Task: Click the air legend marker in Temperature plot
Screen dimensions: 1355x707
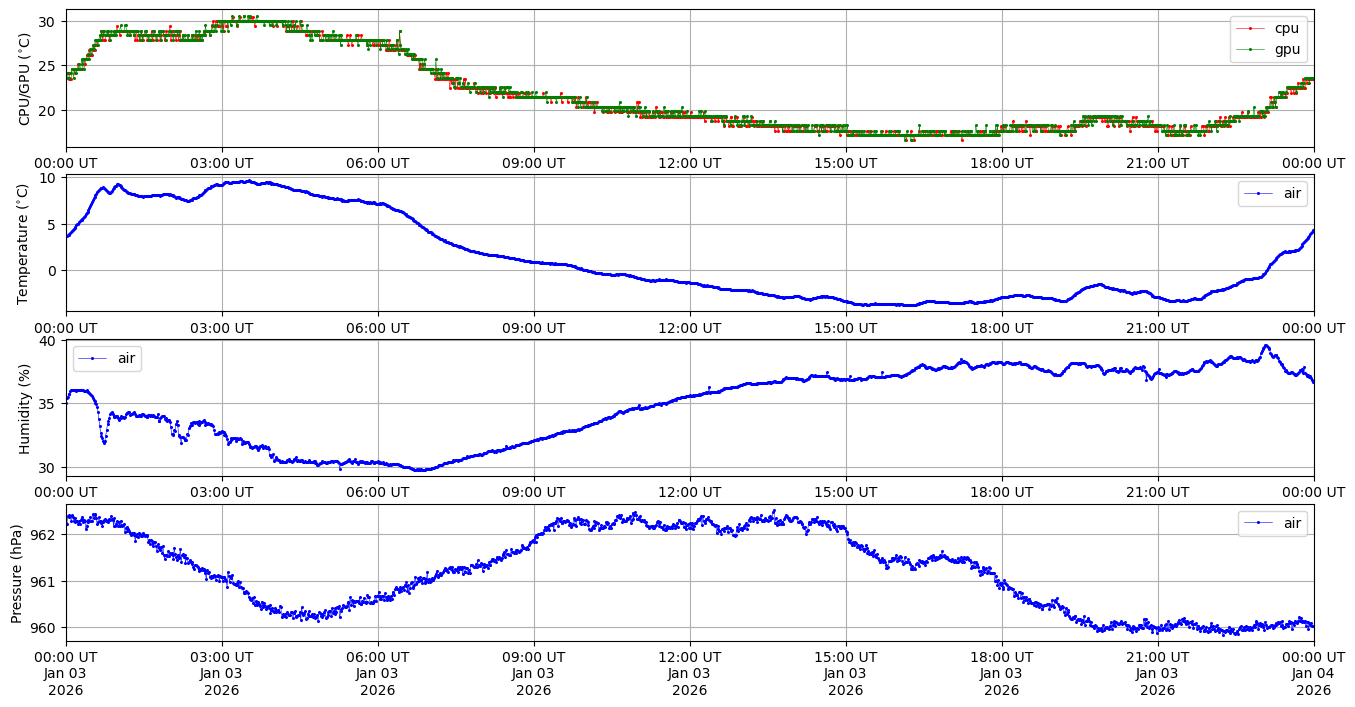Action: click(x=1257, y=194)
